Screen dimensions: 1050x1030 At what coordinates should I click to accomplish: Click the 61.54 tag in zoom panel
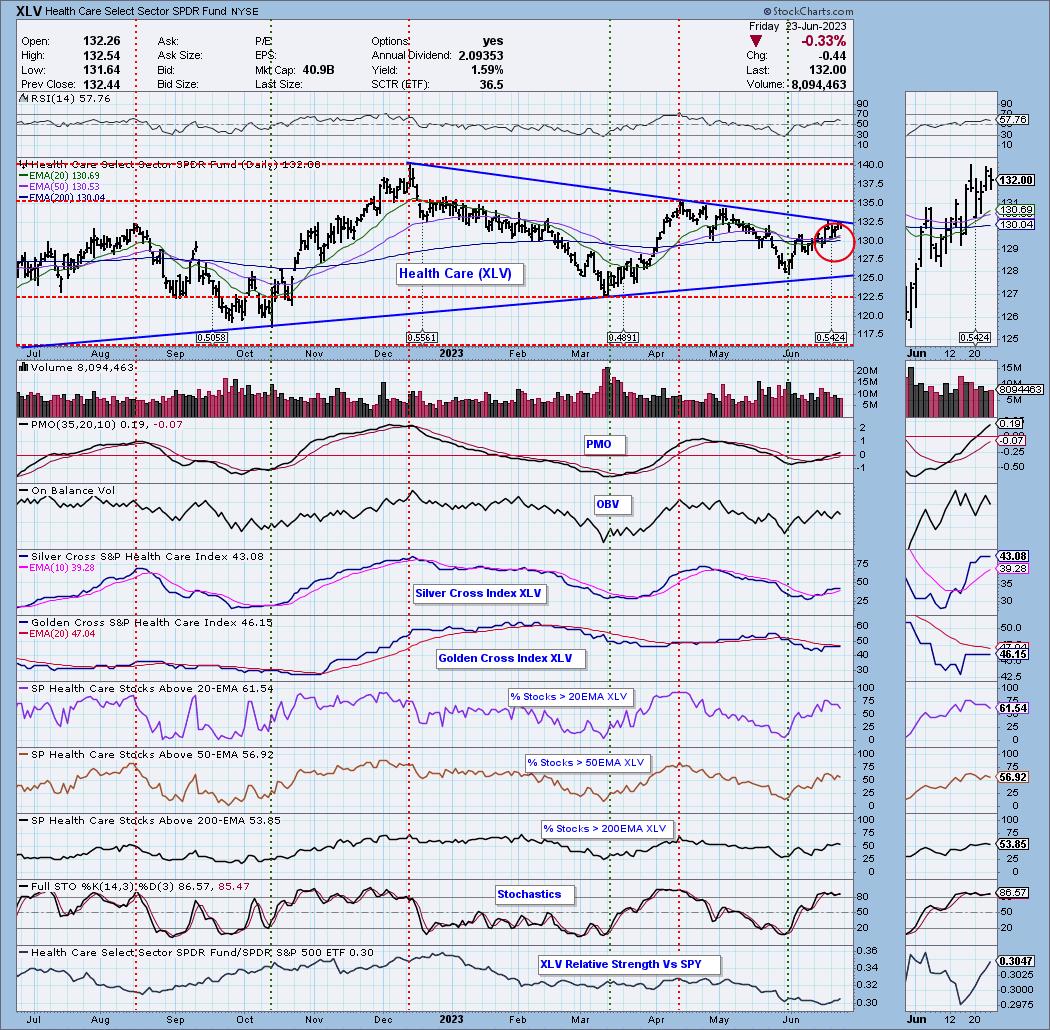(x=1012, y=708)
